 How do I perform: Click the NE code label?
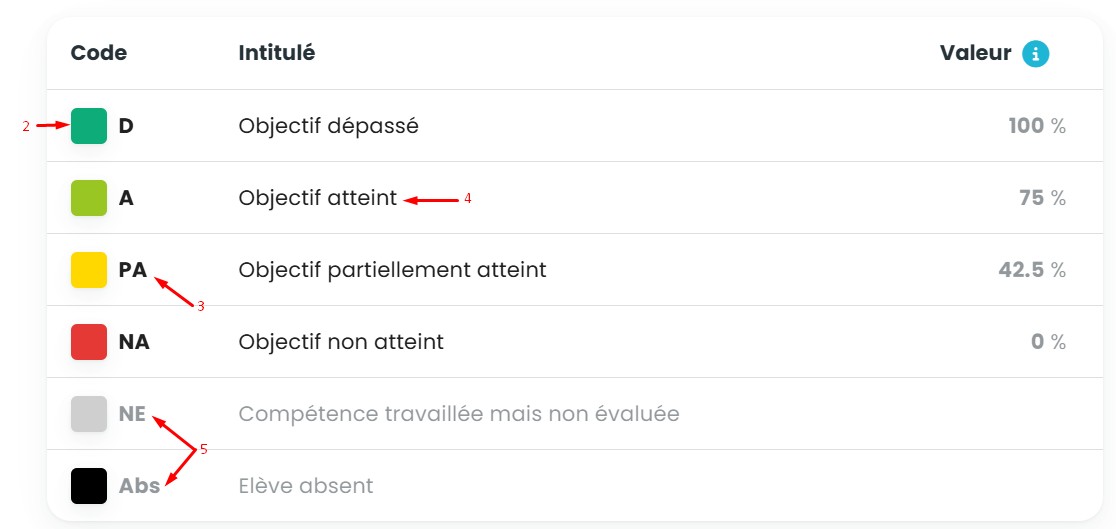tap(132, 414)
